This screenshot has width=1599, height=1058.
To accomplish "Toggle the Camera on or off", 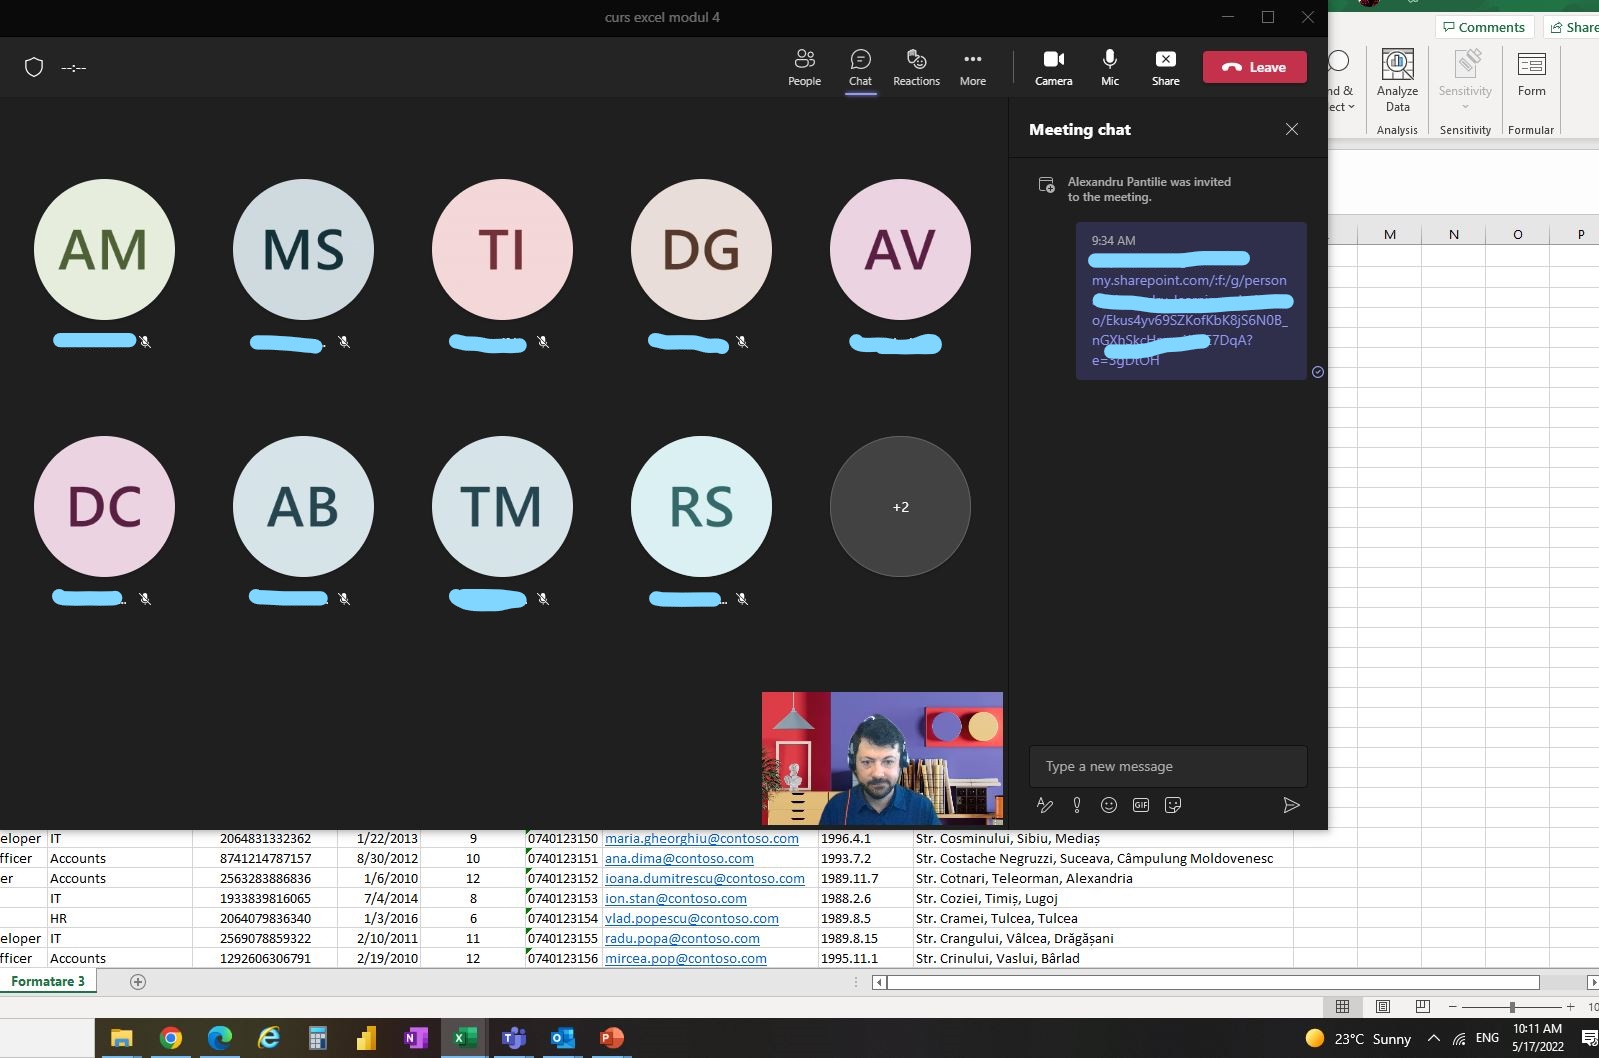I will click(x=1053, y=67).
